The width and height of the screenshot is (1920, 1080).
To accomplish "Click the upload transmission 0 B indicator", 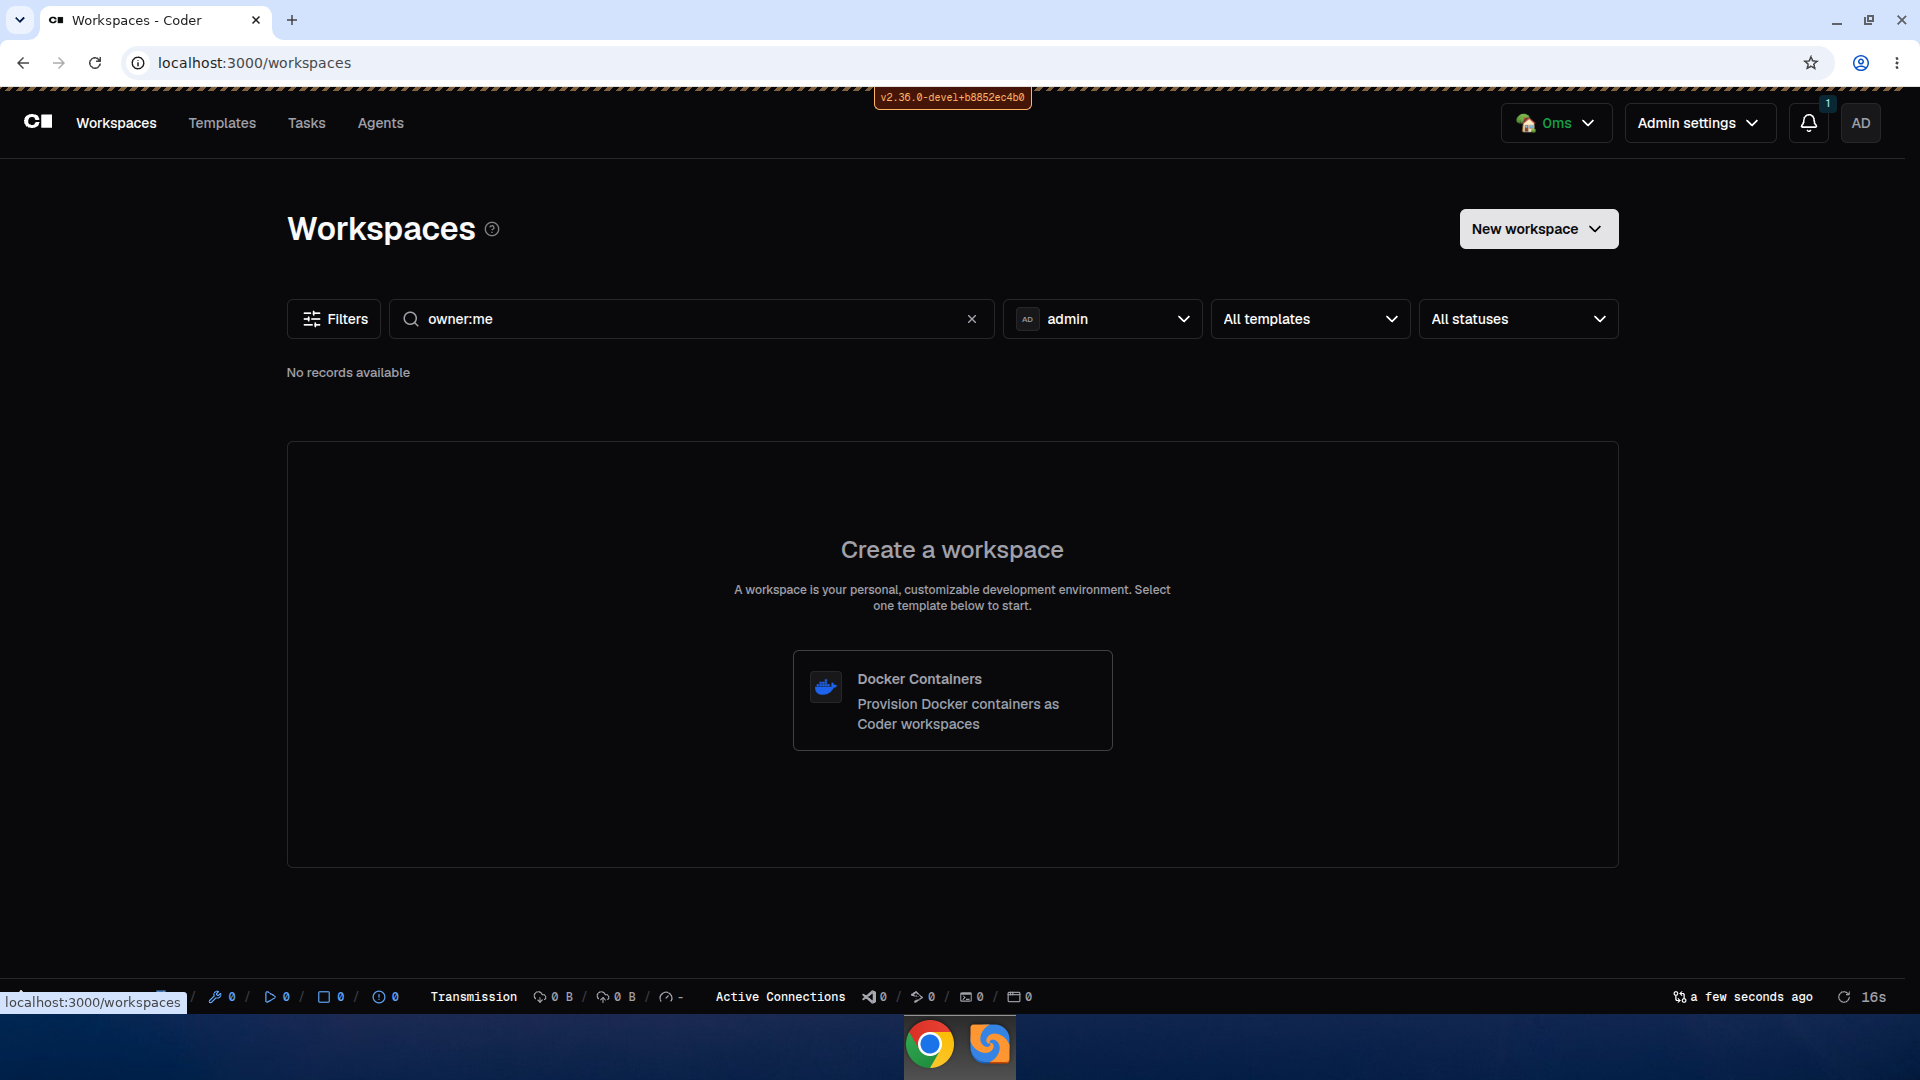I will (616, 997).
